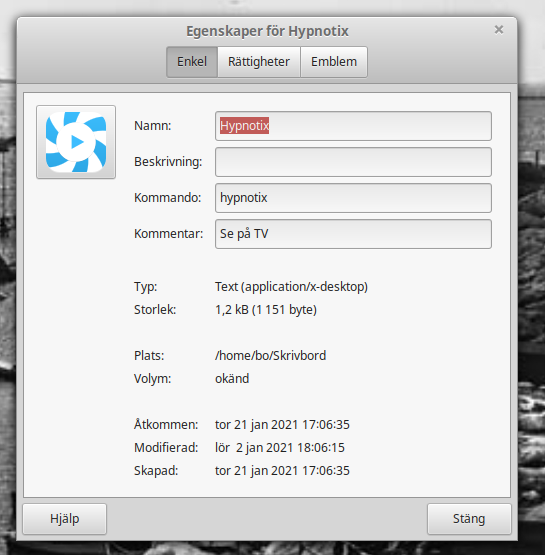
Task: Click the Hypnotix launcher icon button
Action: 76,142
